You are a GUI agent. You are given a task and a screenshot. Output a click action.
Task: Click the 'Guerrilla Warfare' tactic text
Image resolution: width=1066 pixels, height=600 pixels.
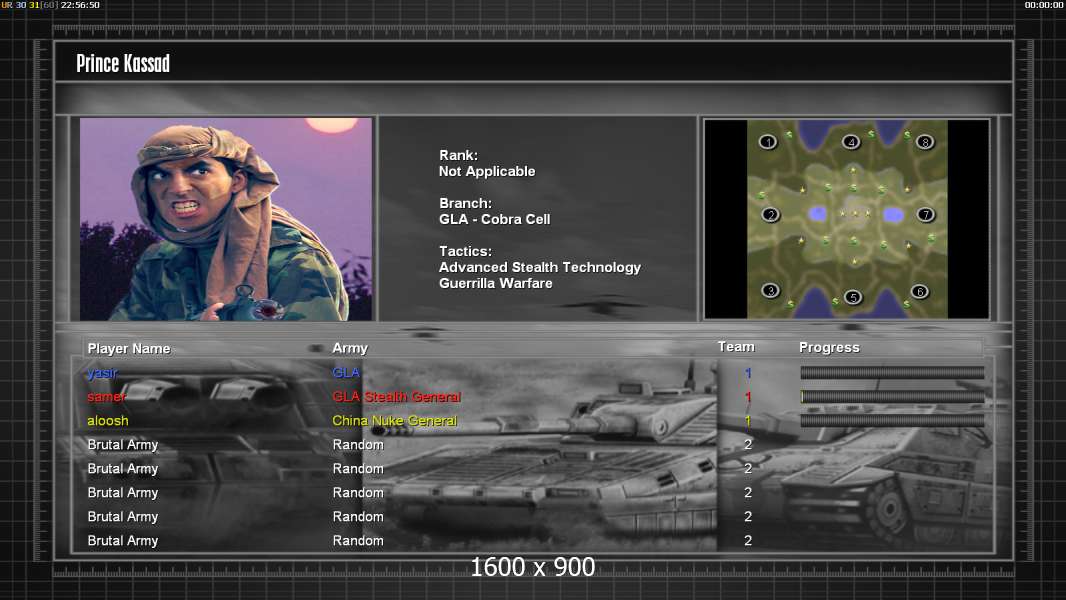pyautogui.click(x=496, y=283)
